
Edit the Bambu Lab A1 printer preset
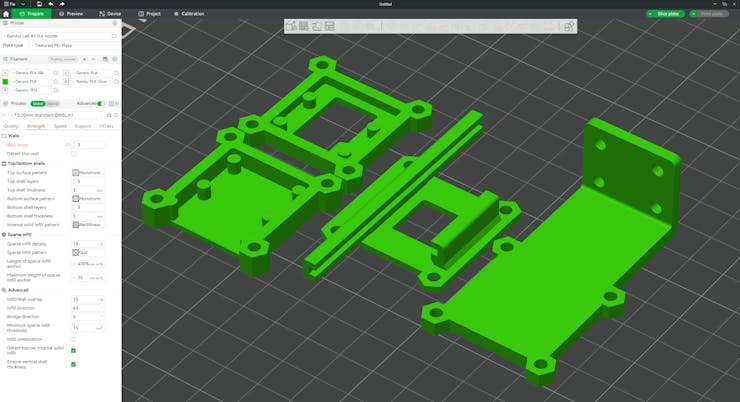(114, 36)
